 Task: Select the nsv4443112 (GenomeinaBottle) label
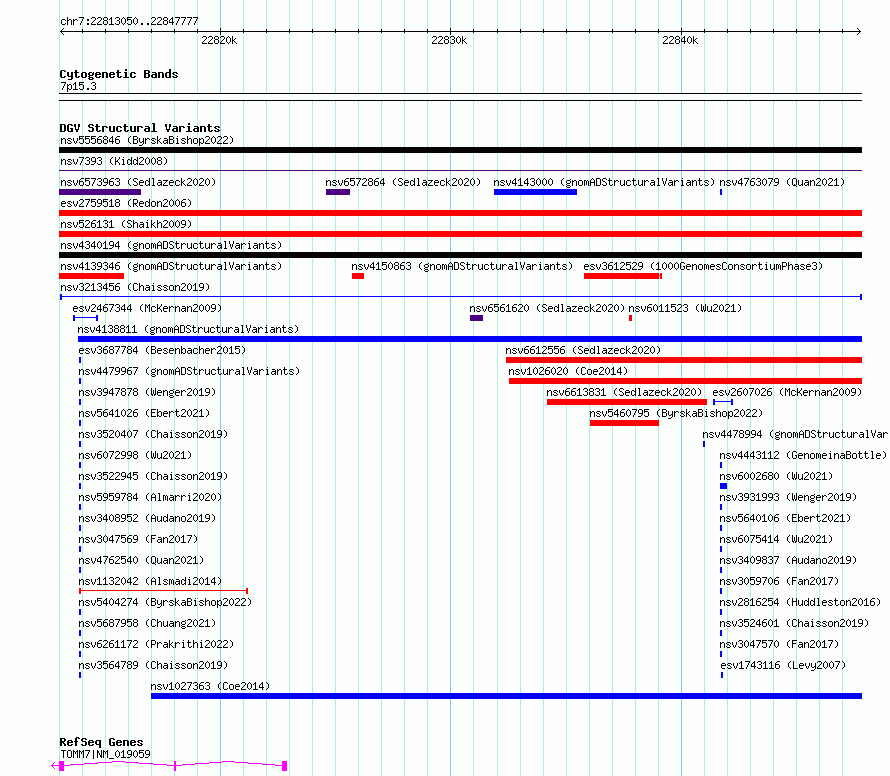[803, 455]
